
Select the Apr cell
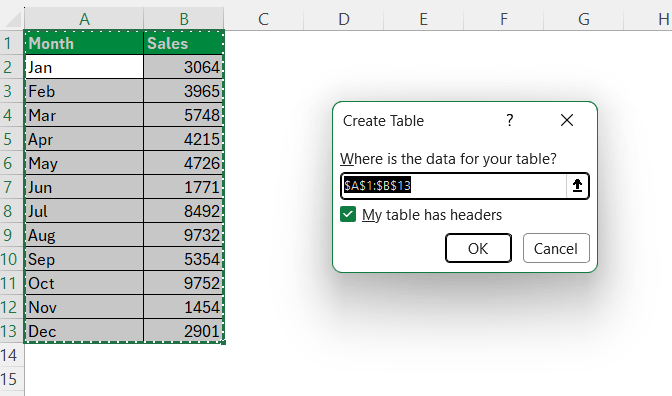(84, 139)
